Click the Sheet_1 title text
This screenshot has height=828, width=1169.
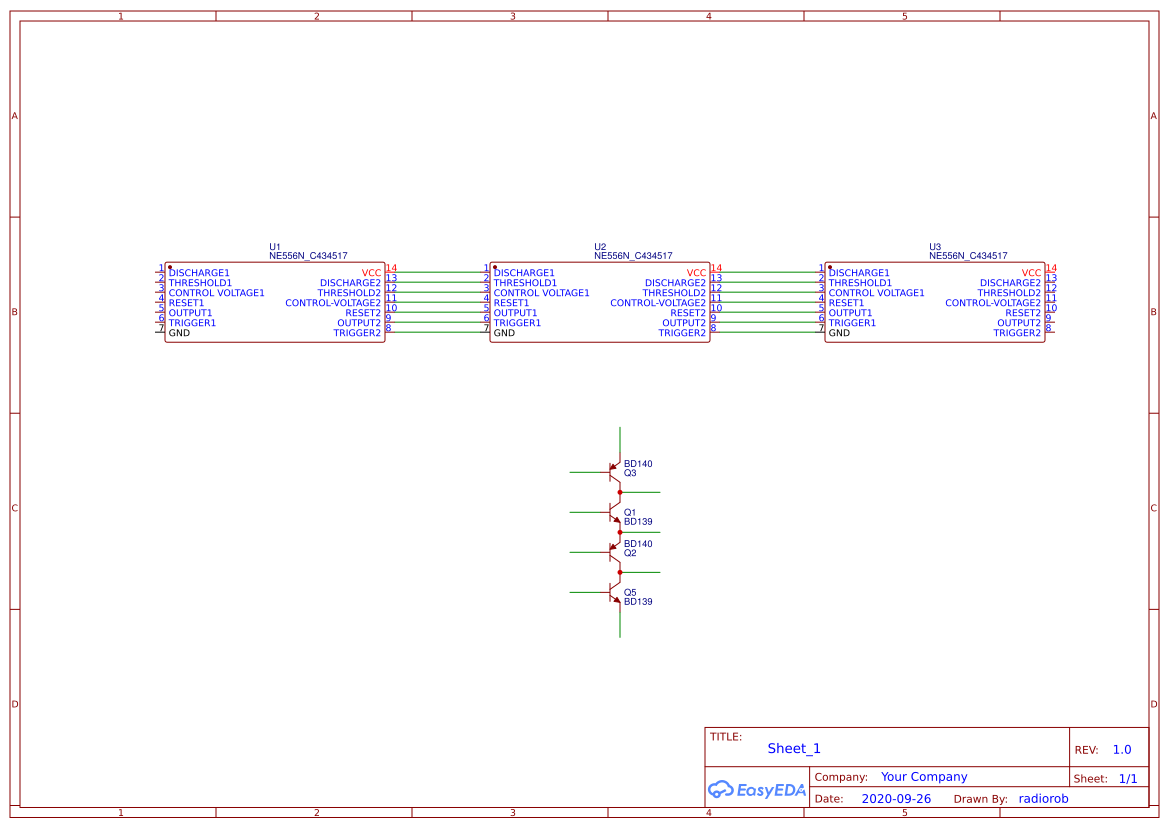794,748
